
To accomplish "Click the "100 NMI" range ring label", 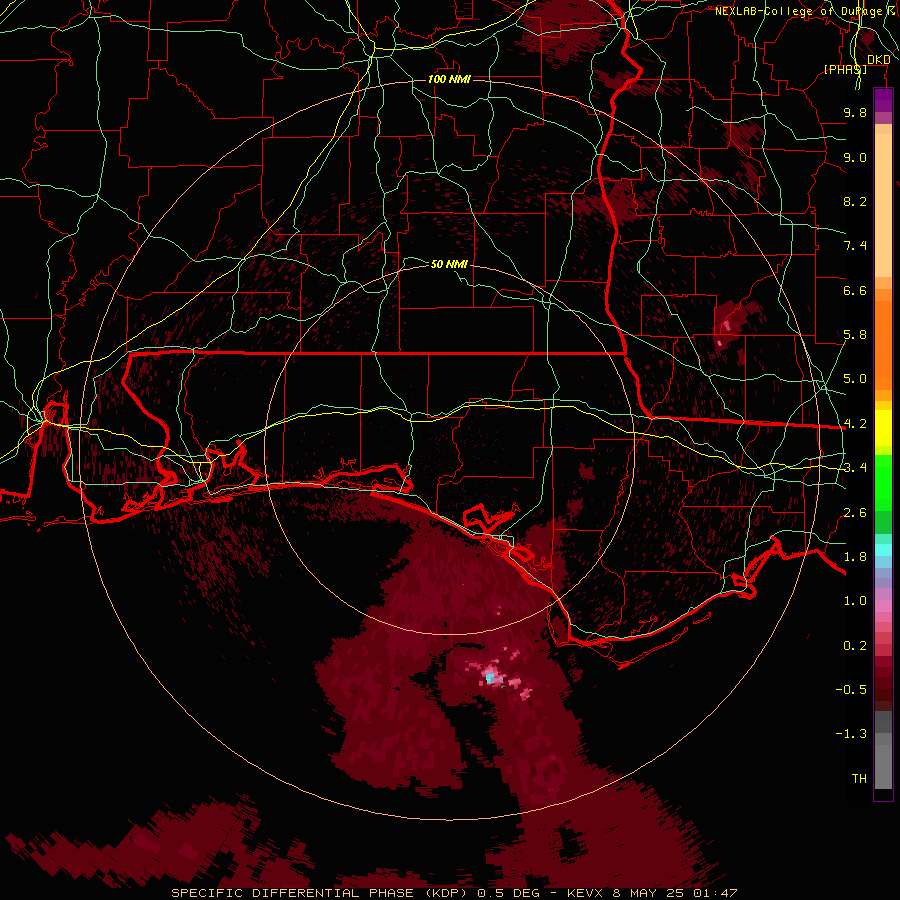I will (449, 79).
